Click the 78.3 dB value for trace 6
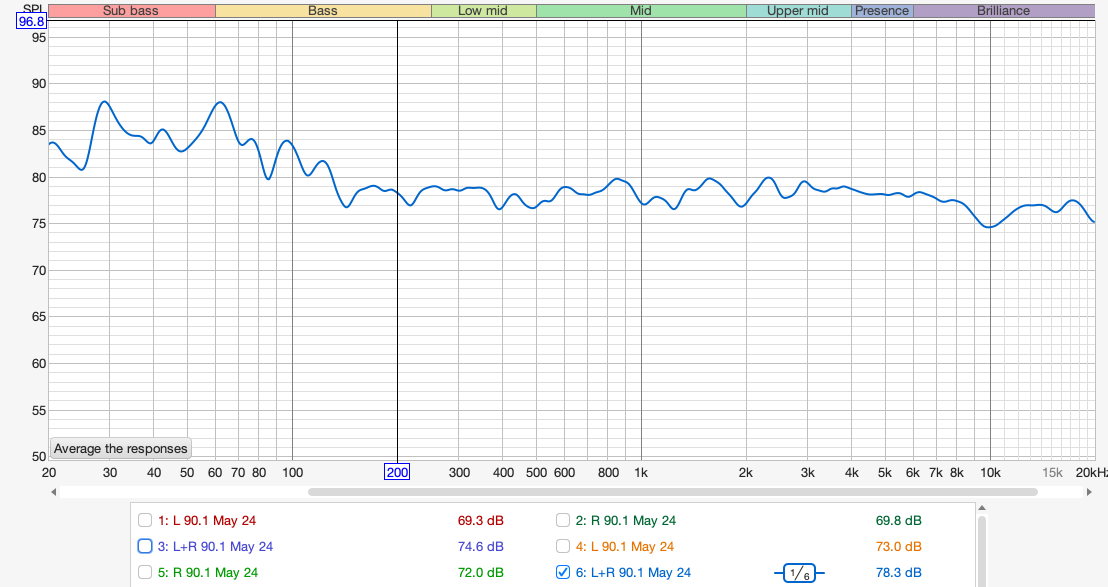1108x587 pixels. click(x=899, y=572)
